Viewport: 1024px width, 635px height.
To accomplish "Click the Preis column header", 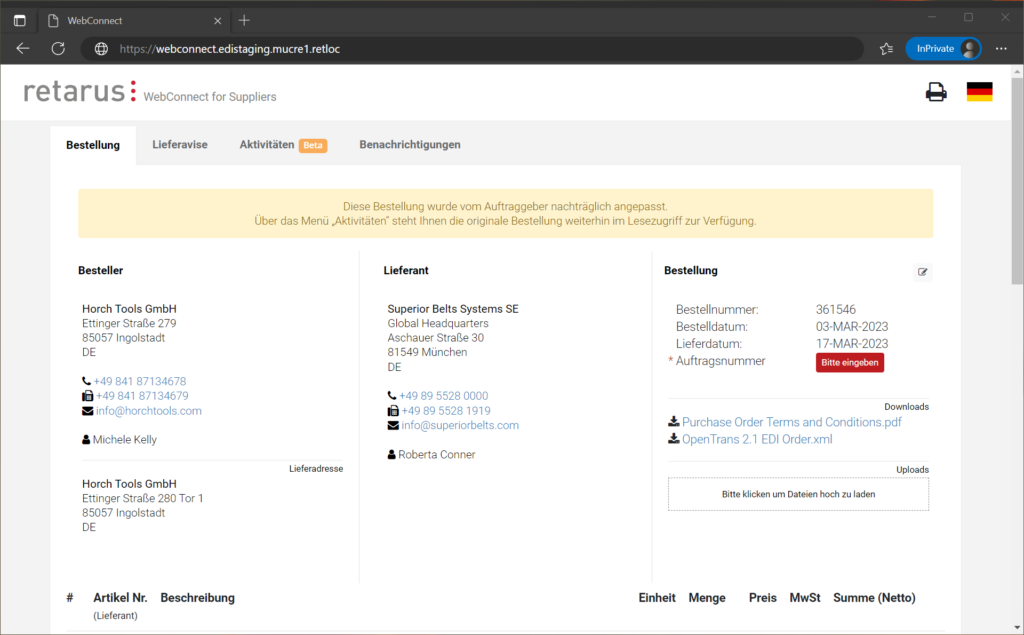I will pos(763,598).
